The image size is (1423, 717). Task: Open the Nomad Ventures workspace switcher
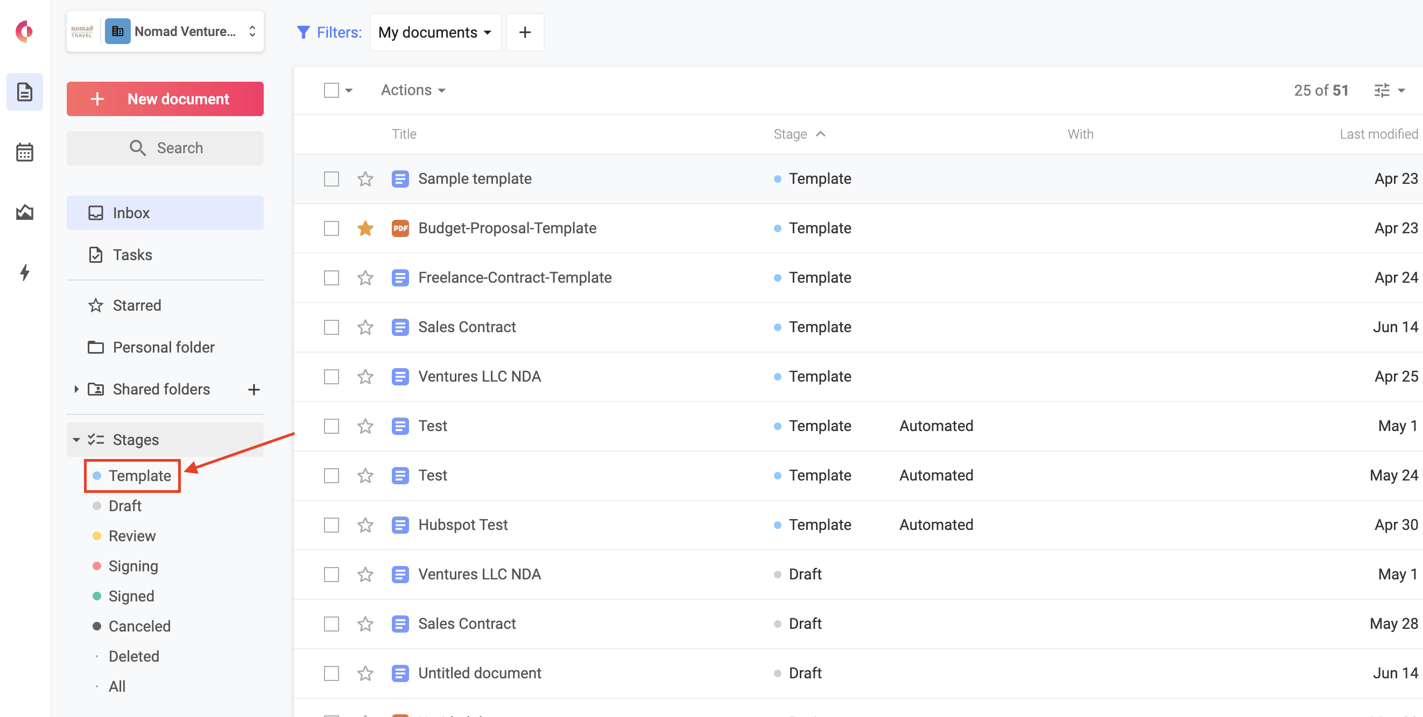coord(165,32)
